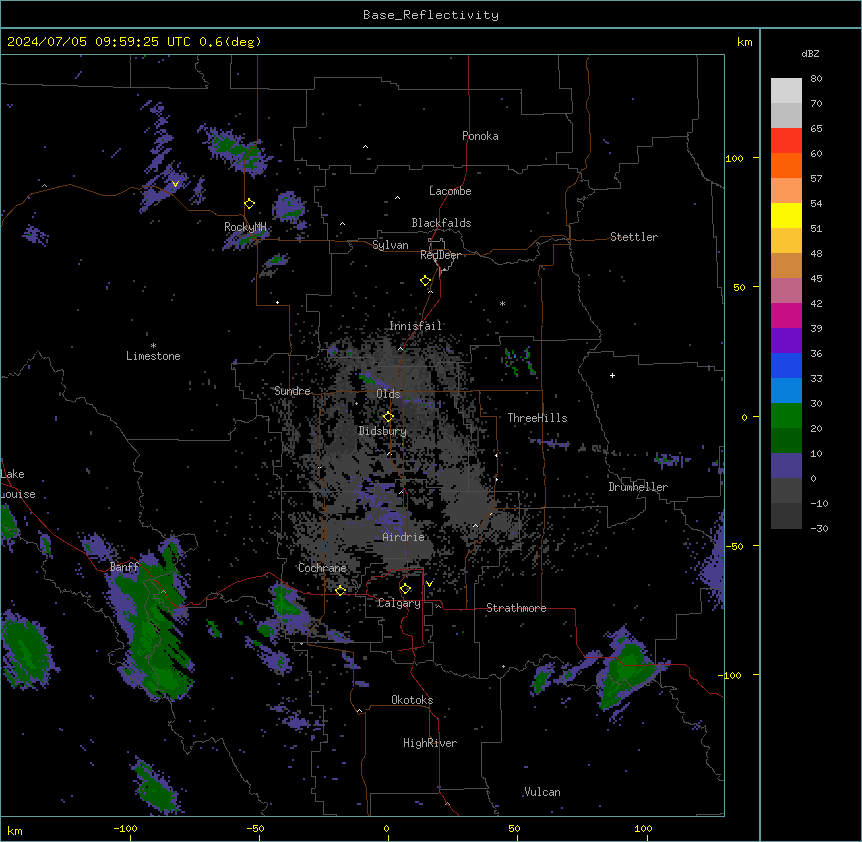Click the Didsbury town label
This screenshot has width=862, height=842.
click(383, 431)
